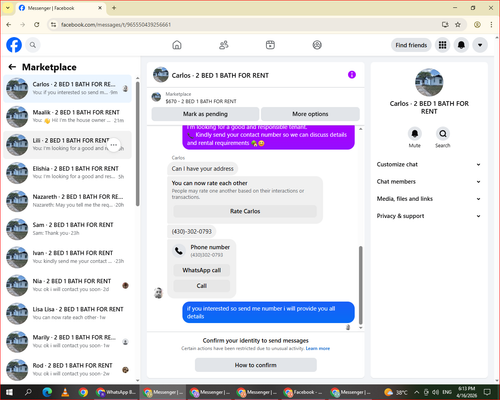Show hidden tray icons chevron
The image size is (500, 400).
[417, 392]
